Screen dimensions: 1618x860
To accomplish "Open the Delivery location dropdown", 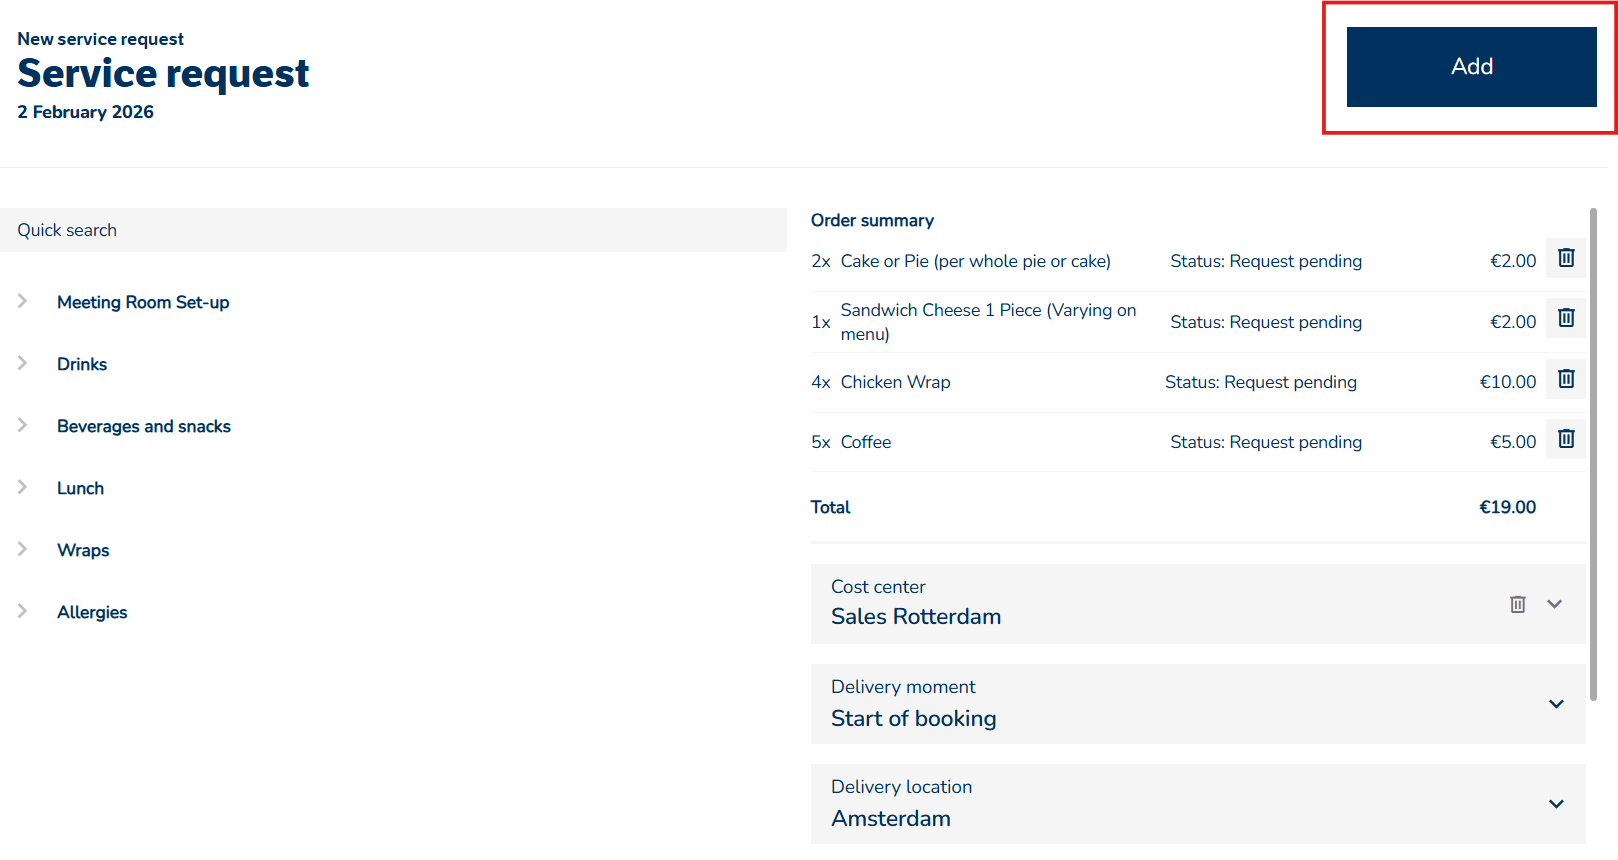I will [1556, 804].
